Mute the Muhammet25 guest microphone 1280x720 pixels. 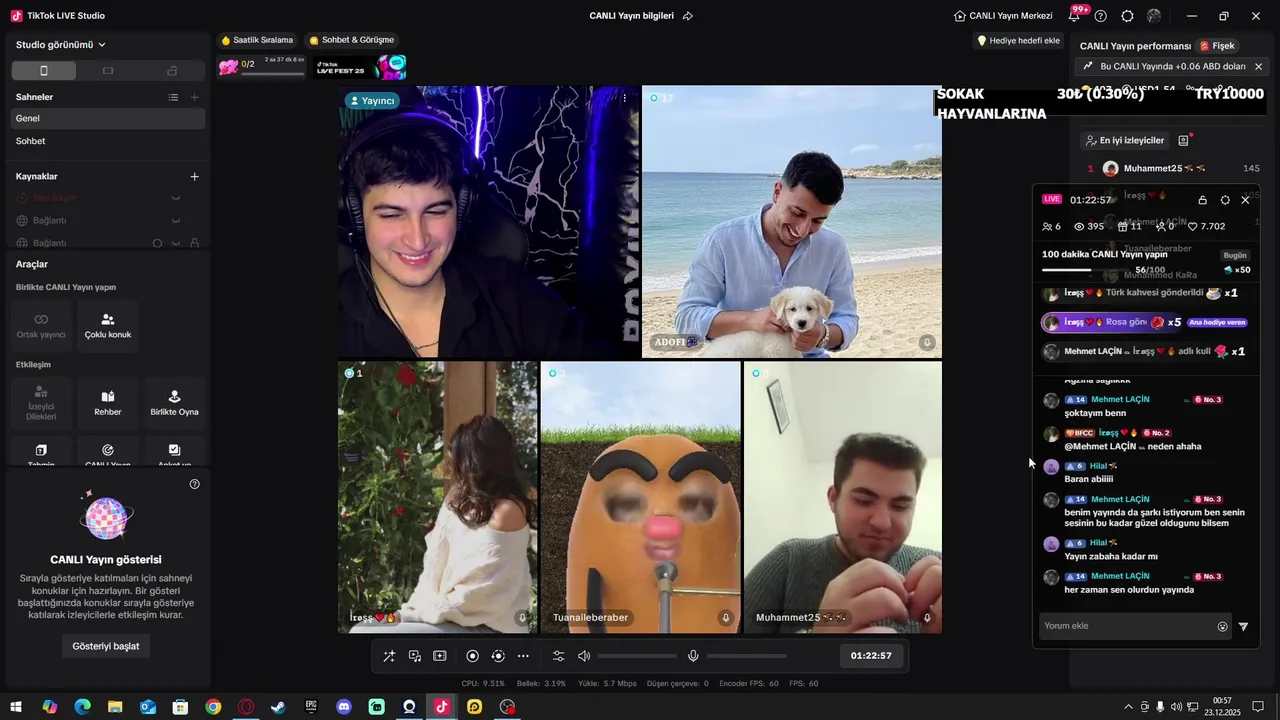click(927, 618)
